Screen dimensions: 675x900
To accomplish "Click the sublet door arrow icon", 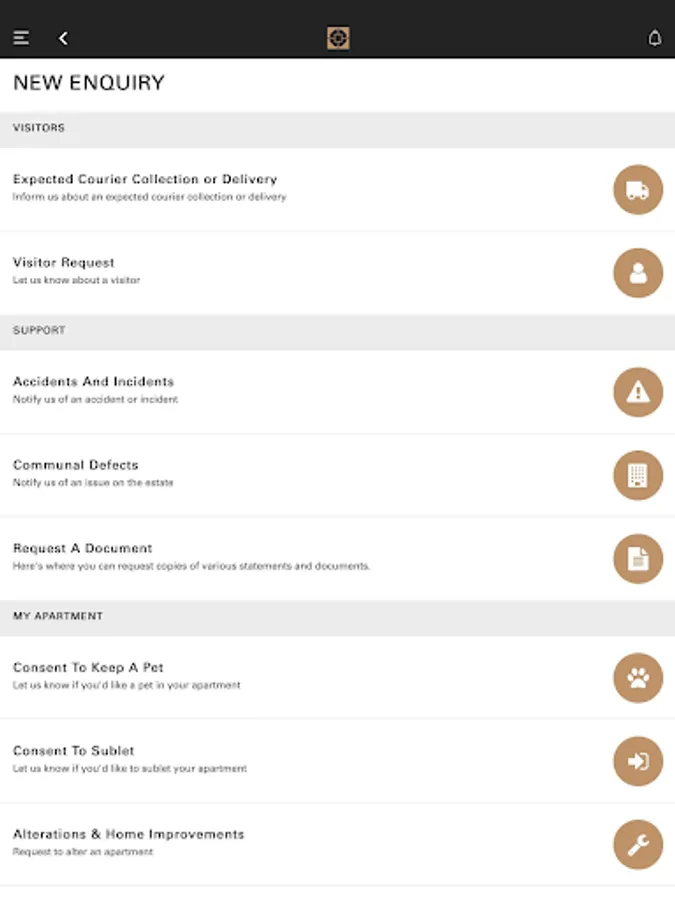I will click(637, 761).
